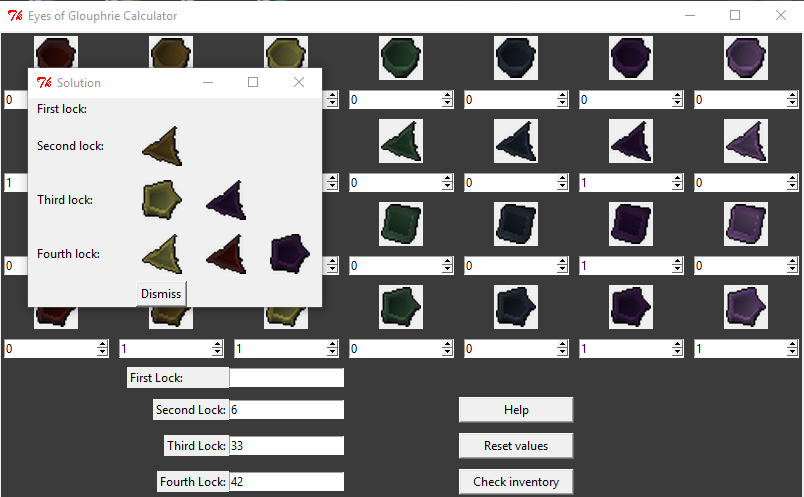Click the violet triangle token icon

pos(746,141)
